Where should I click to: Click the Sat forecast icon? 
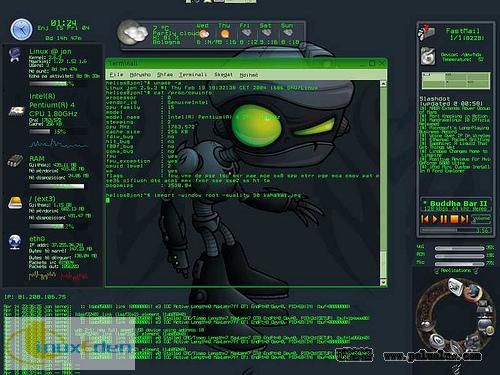coord(266,33)
